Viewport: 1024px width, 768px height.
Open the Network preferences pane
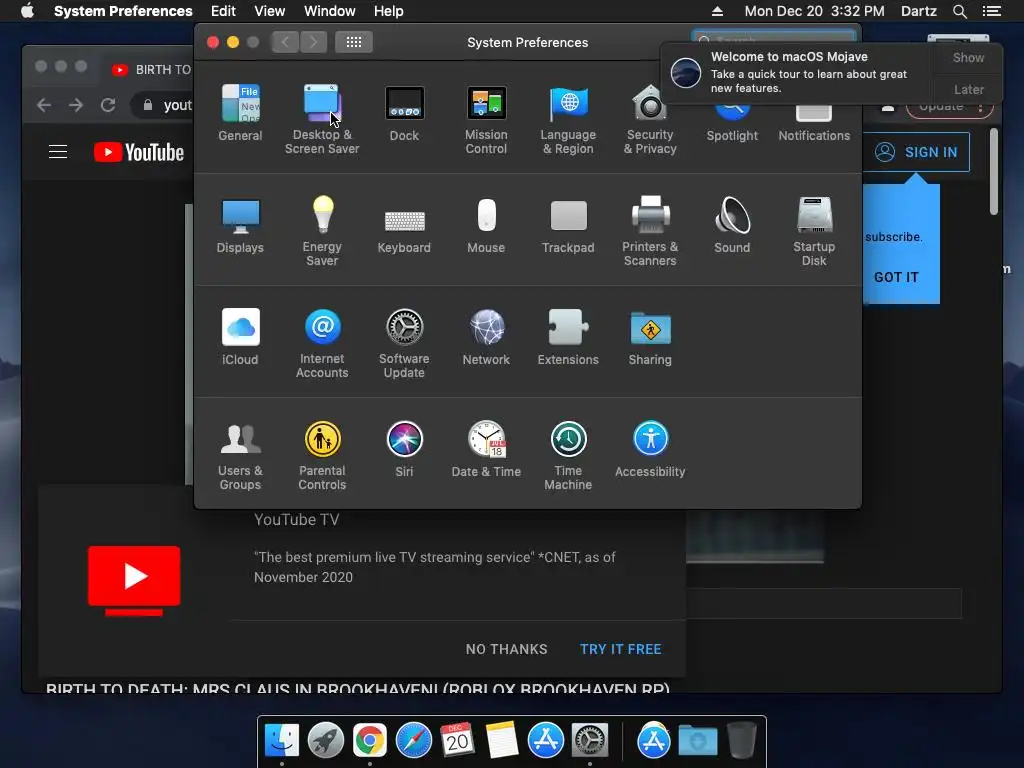487,337
